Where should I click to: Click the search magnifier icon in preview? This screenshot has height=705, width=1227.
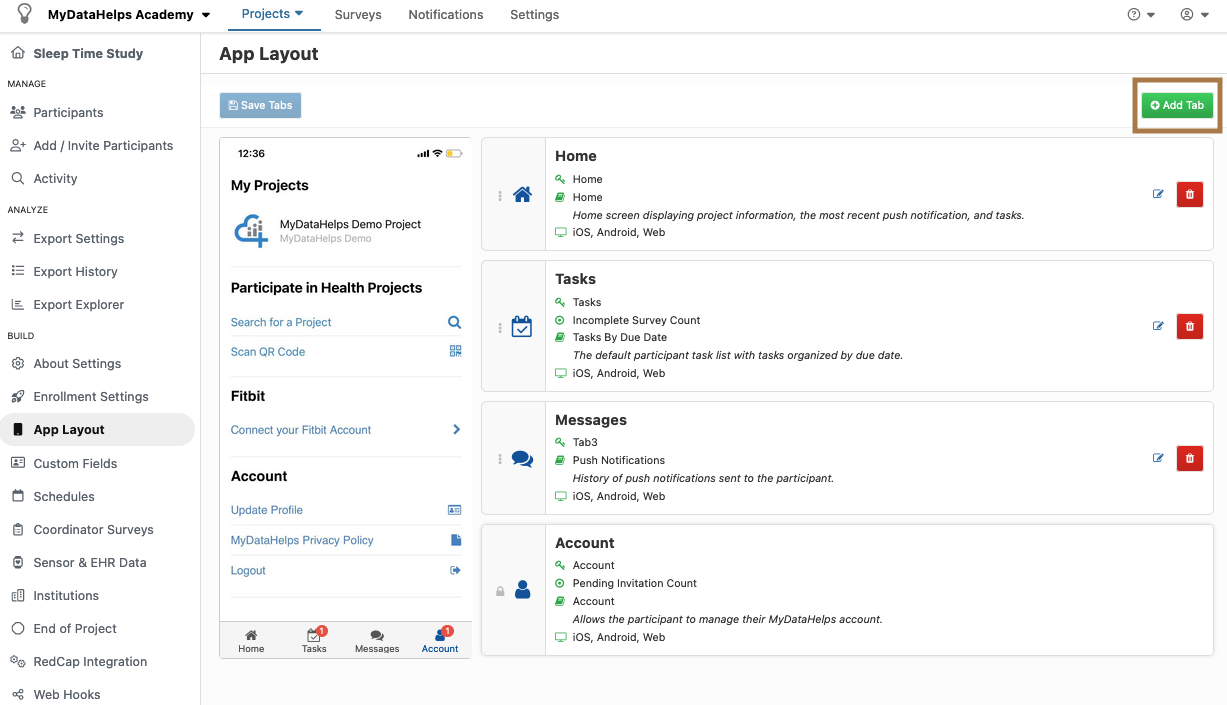455,322
